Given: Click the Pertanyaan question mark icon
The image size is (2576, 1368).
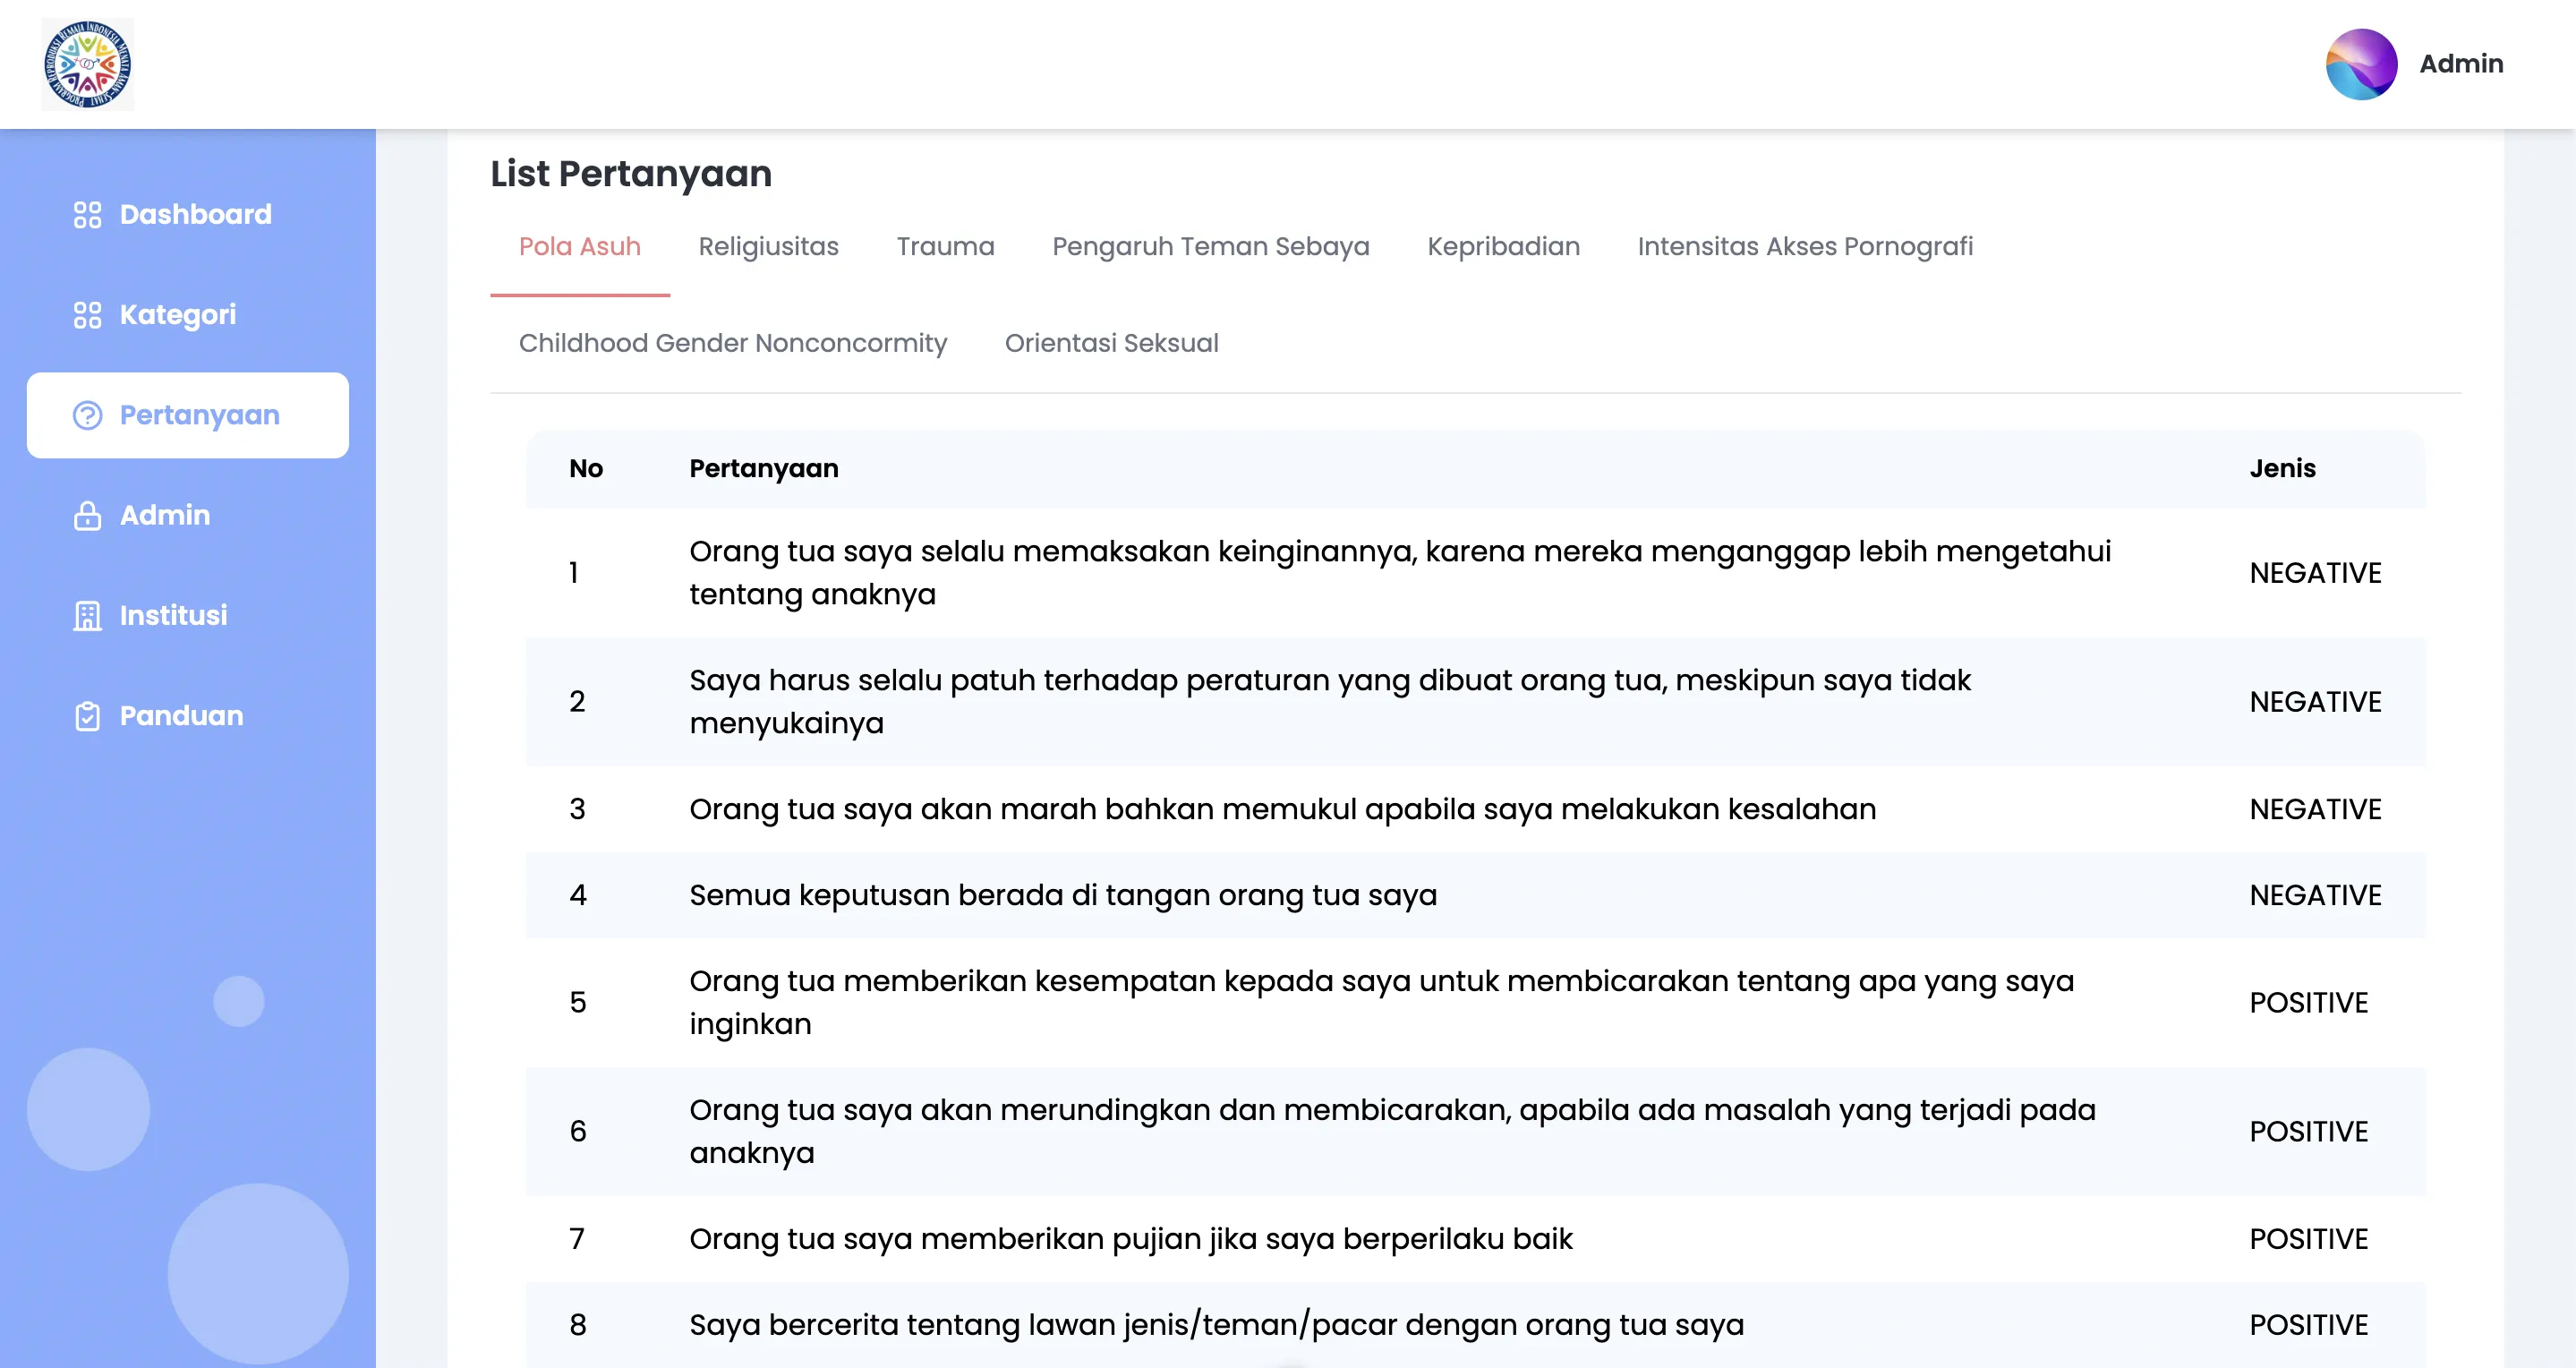Looking at the screenshot, I should [87, 415].
